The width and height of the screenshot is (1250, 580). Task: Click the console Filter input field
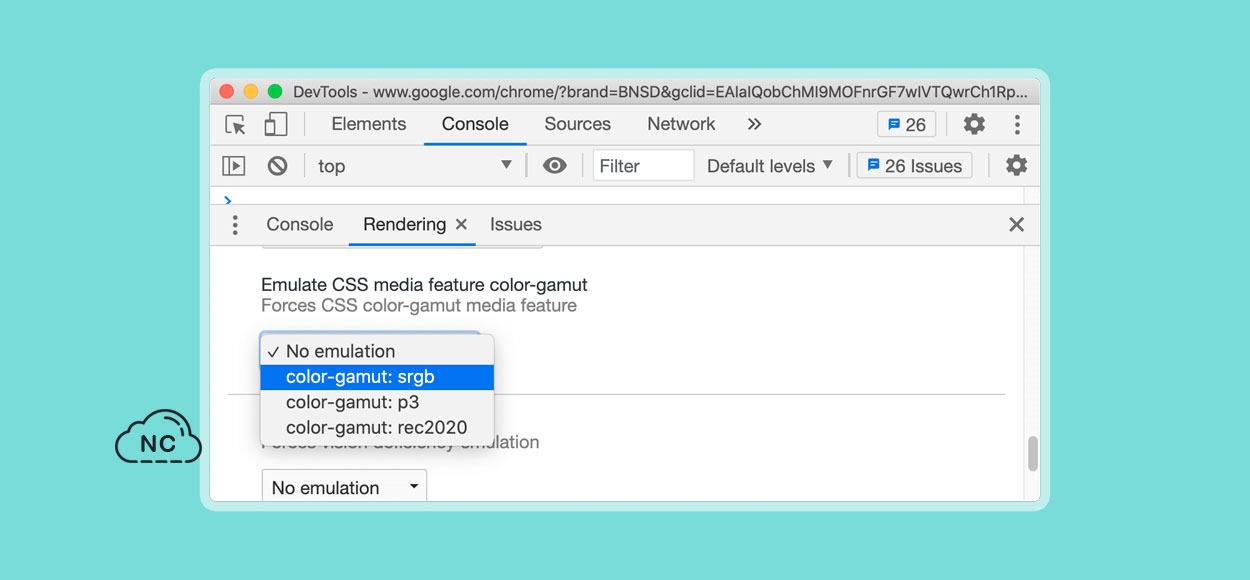pyautogui.click(x=643, y=166)
